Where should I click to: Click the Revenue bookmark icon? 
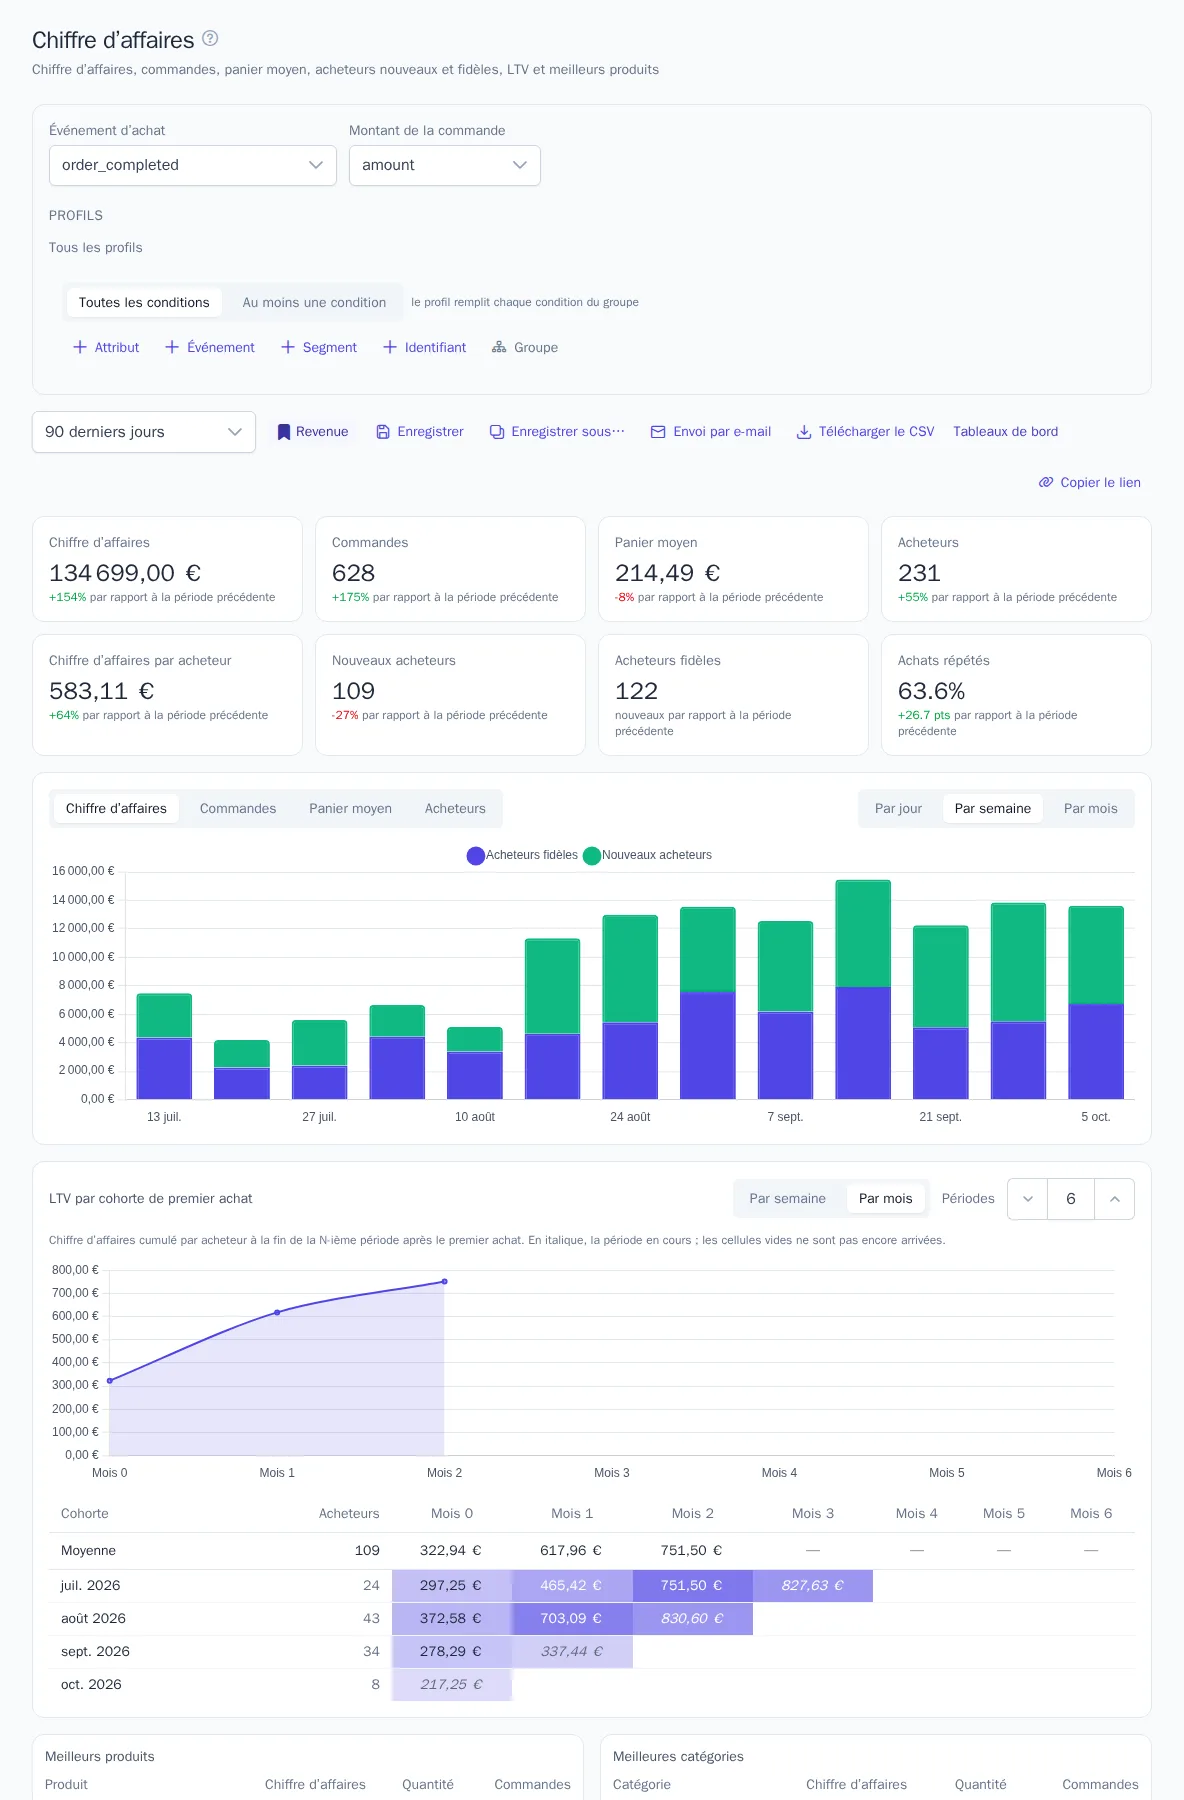[284, 432]
